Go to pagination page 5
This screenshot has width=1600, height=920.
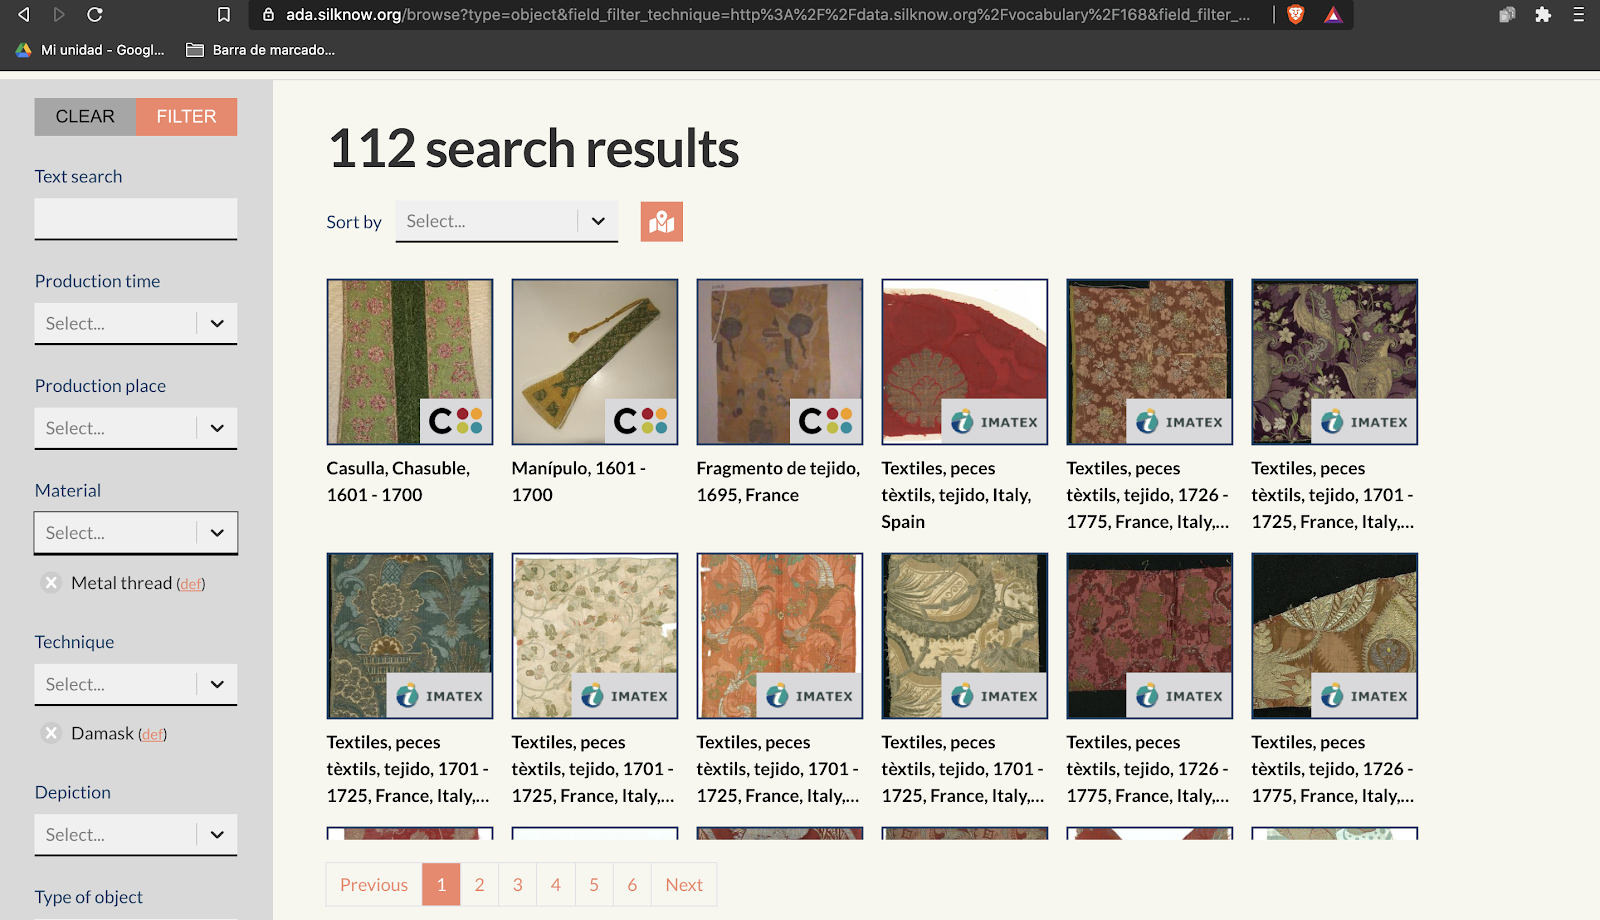[x=594, y=884]
